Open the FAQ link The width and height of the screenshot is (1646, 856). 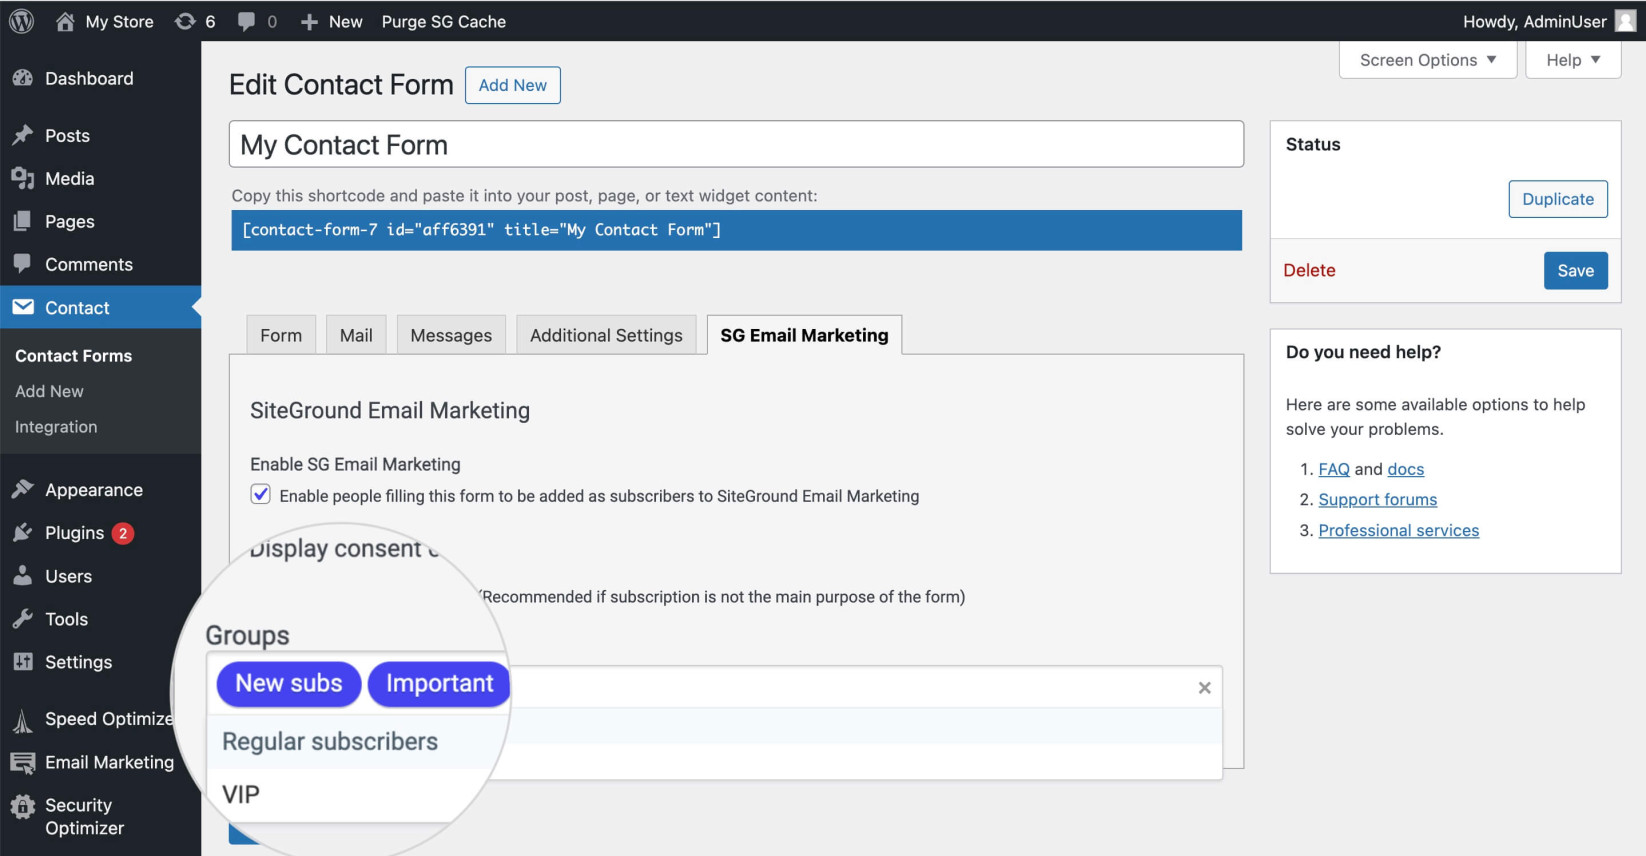click(x=1334, y=469)
